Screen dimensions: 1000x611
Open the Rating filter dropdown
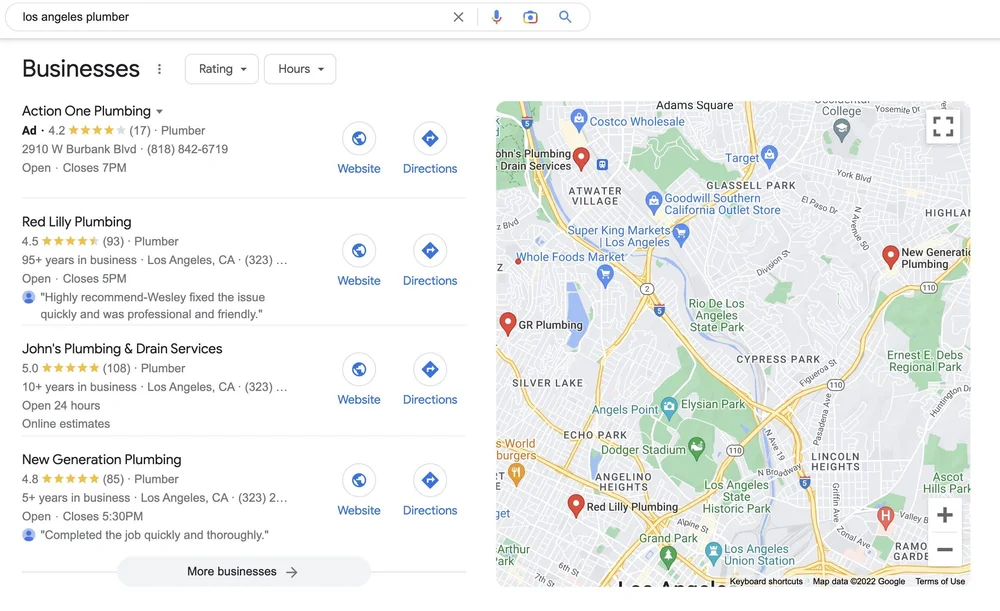point(222,69)
